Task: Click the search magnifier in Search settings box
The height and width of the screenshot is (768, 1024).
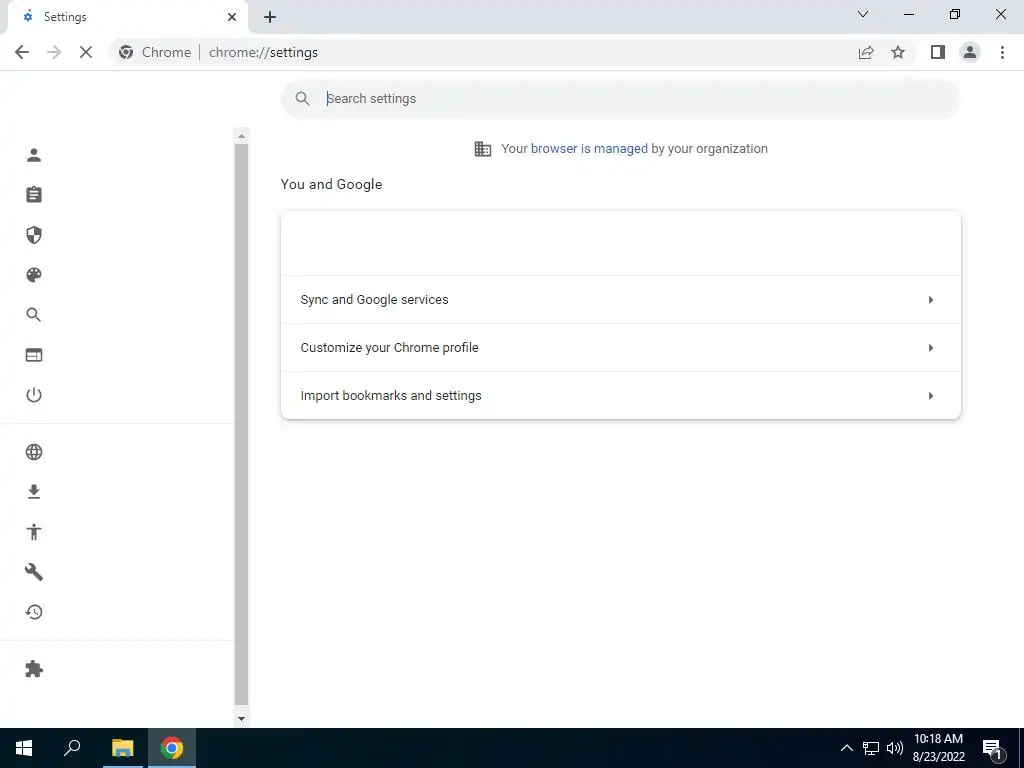Action: (302, 99)
